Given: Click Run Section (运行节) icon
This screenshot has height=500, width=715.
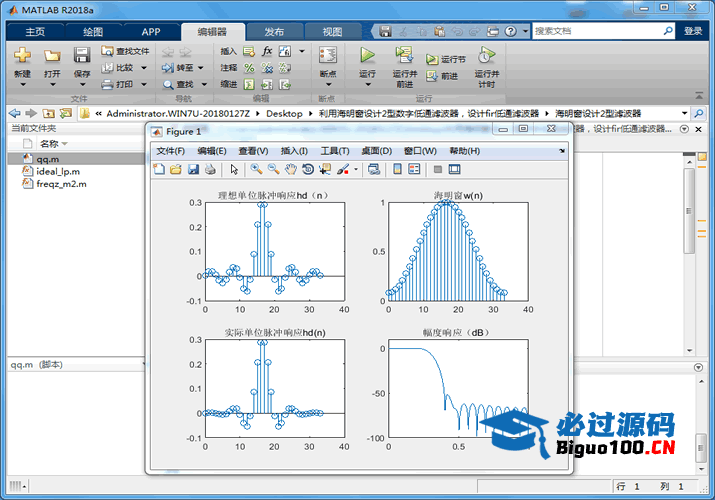Looking at the screenshot, I should [x=431, y=59].
